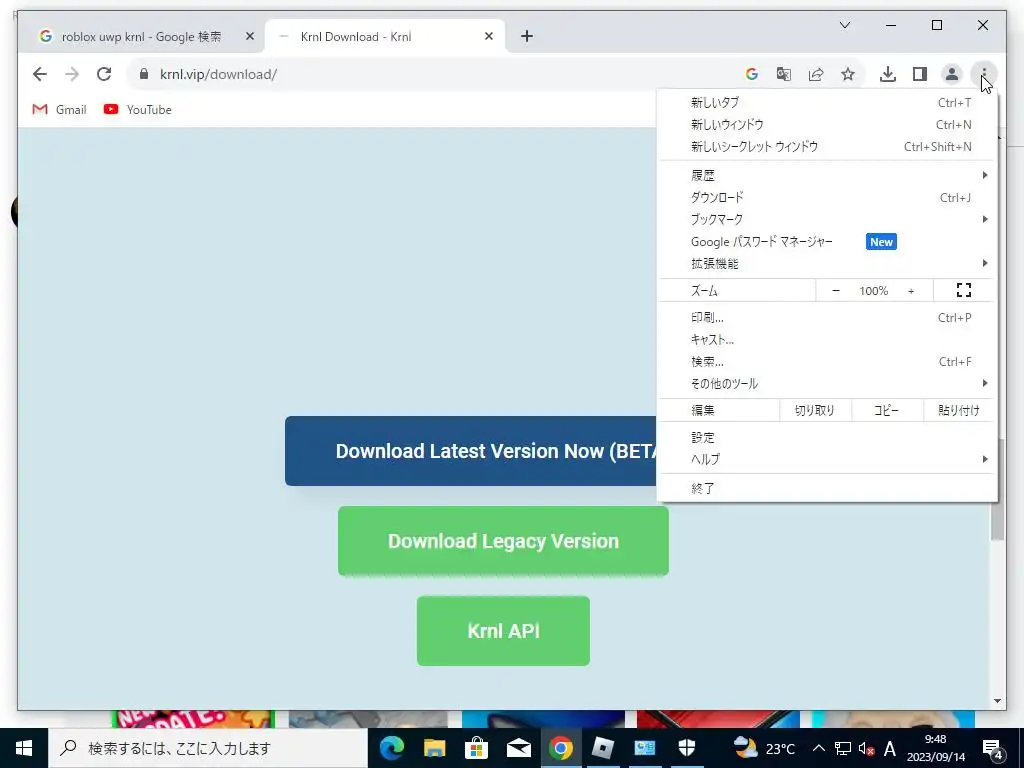The image size is (1024, 768).
Task: Click the address bar URL krnl.vip/download/
Action: [x=218, y=74]
